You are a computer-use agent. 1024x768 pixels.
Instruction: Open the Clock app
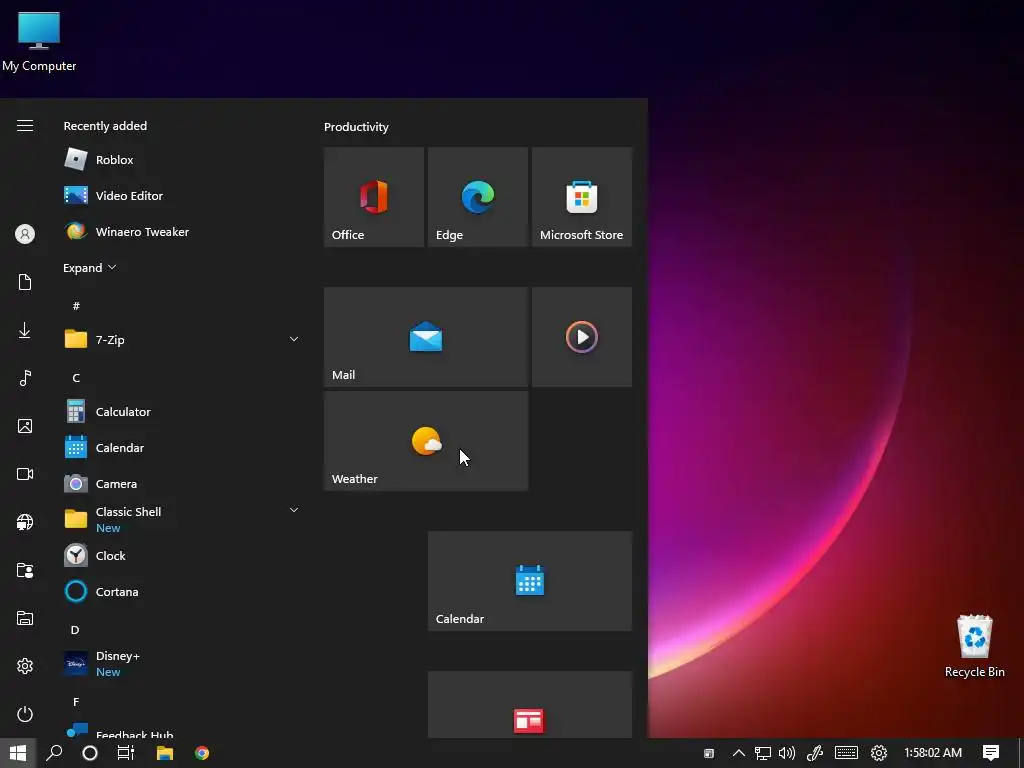(182, 556)
